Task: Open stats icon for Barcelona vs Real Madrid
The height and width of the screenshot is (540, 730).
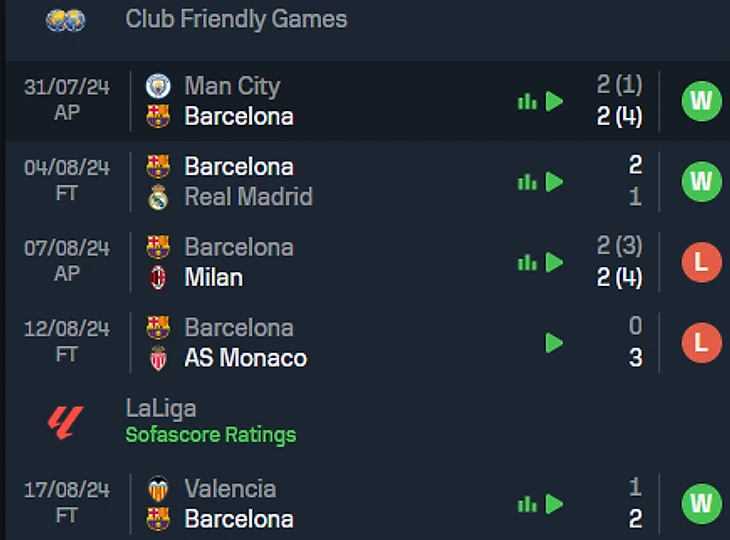Action: 527,182
